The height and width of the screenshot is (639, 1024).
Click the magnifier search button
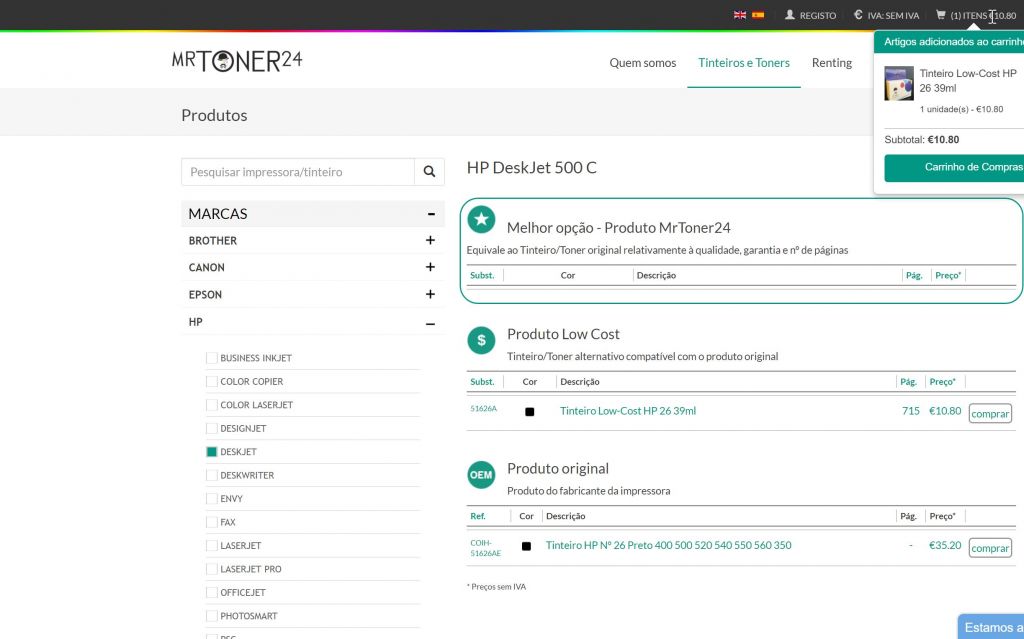click(429, 172)
